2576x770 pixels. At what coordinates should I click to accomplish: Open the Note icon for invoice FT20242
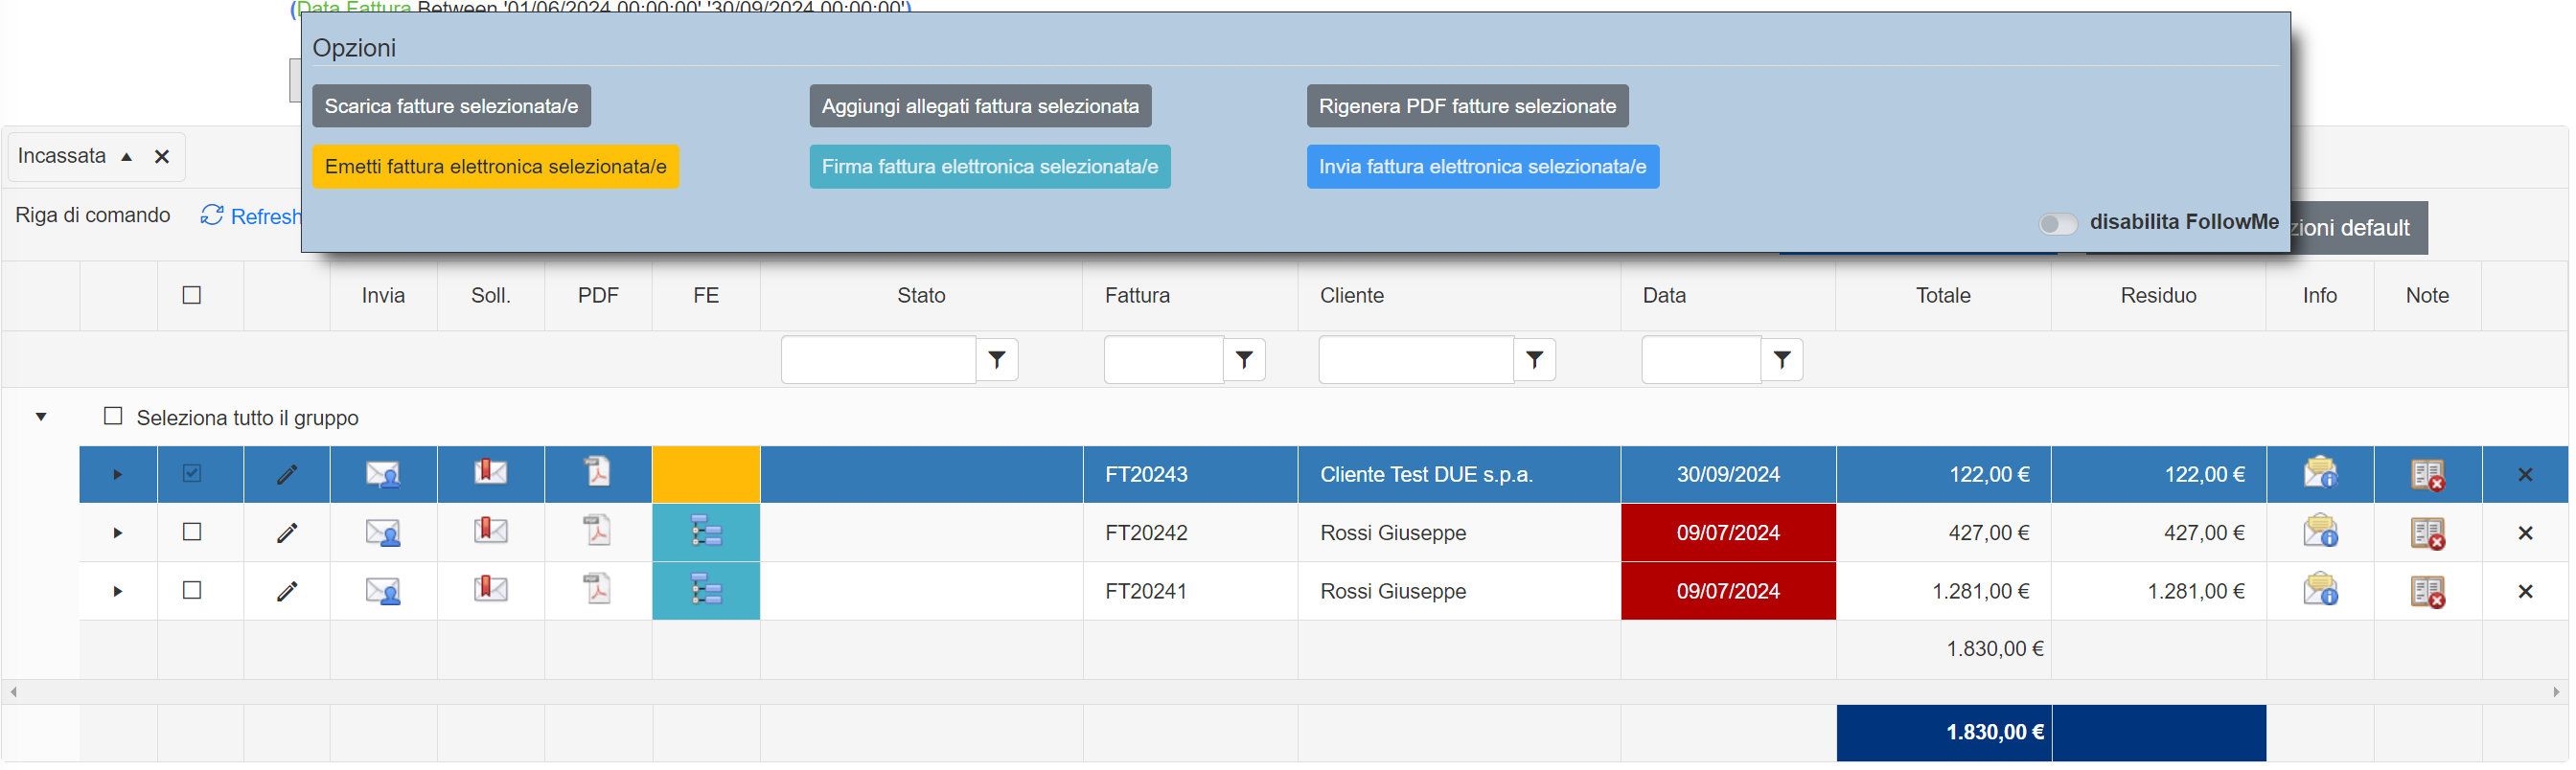pos(2428,534)
